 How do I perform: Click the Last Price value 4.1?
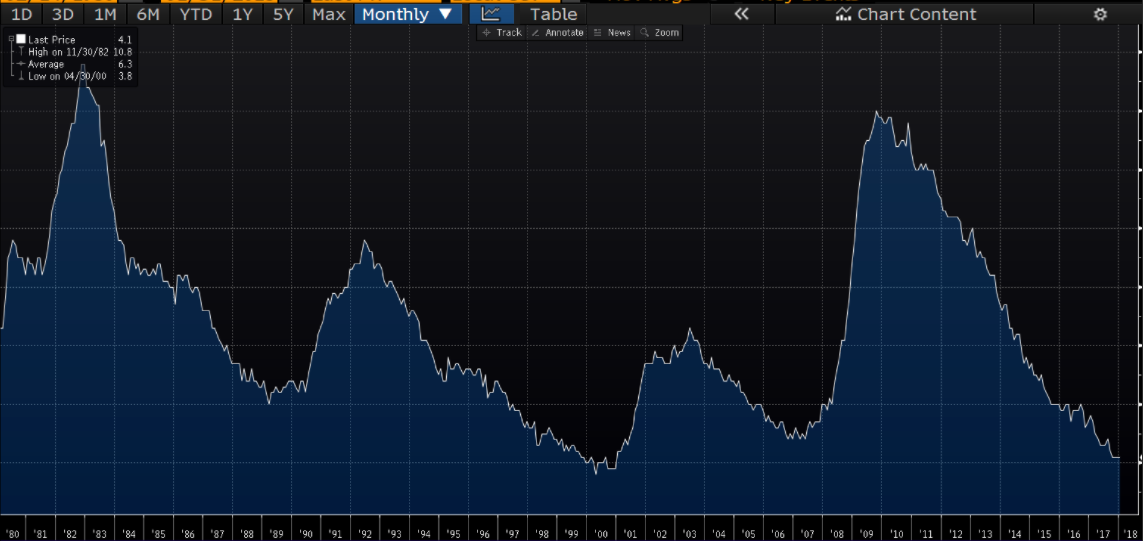tap(124, 39)
